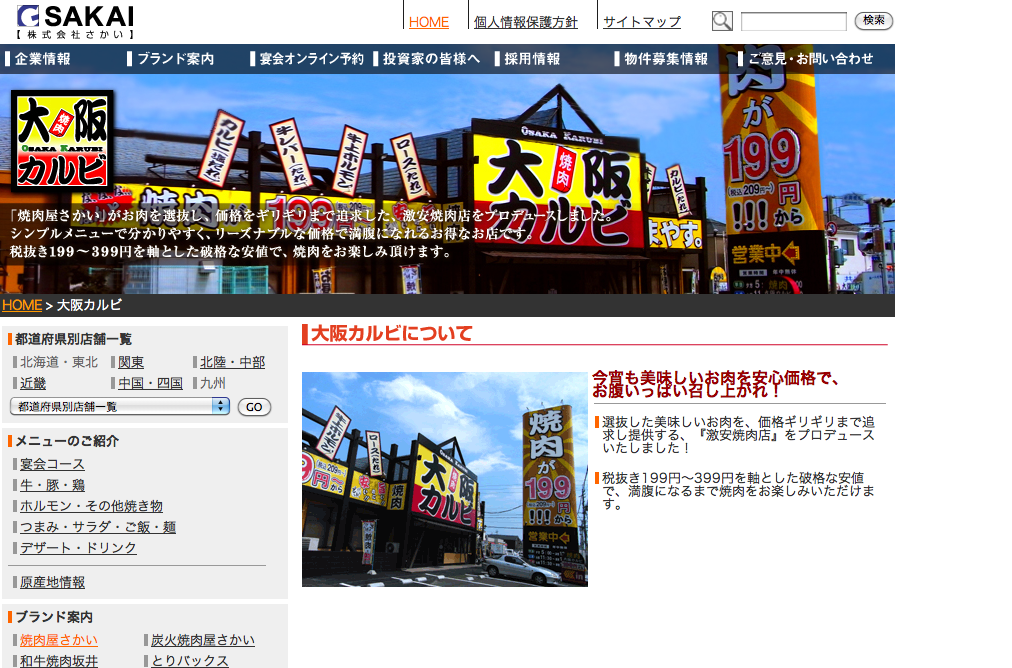Image resolution: width=1012 pixels, height=668 pixels.
Task: Click the GO button
Action: pos(254,407)
